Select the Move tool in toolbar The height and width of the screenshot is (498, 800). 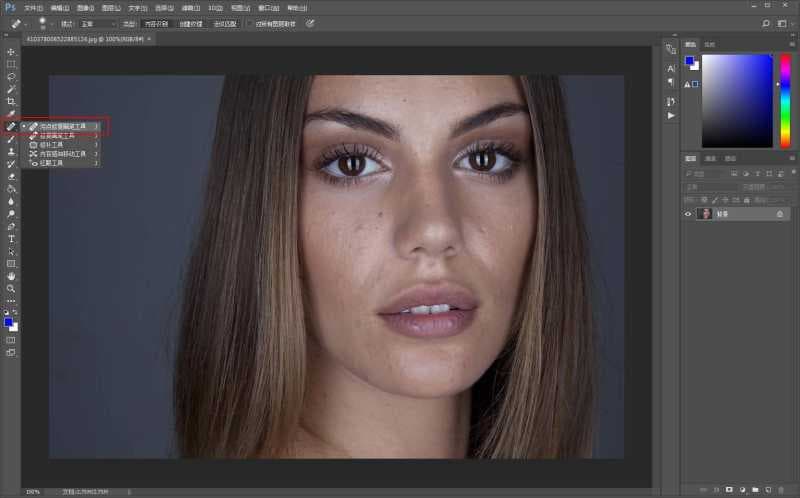pos(11,51)
